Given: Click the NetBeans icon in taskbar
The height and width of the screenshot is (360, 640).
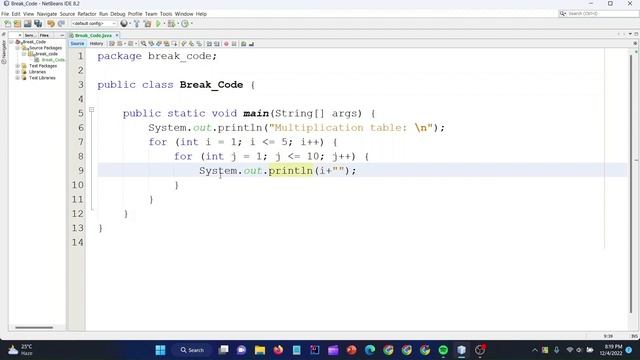Looking at the screenshot, I should [462, 350].
